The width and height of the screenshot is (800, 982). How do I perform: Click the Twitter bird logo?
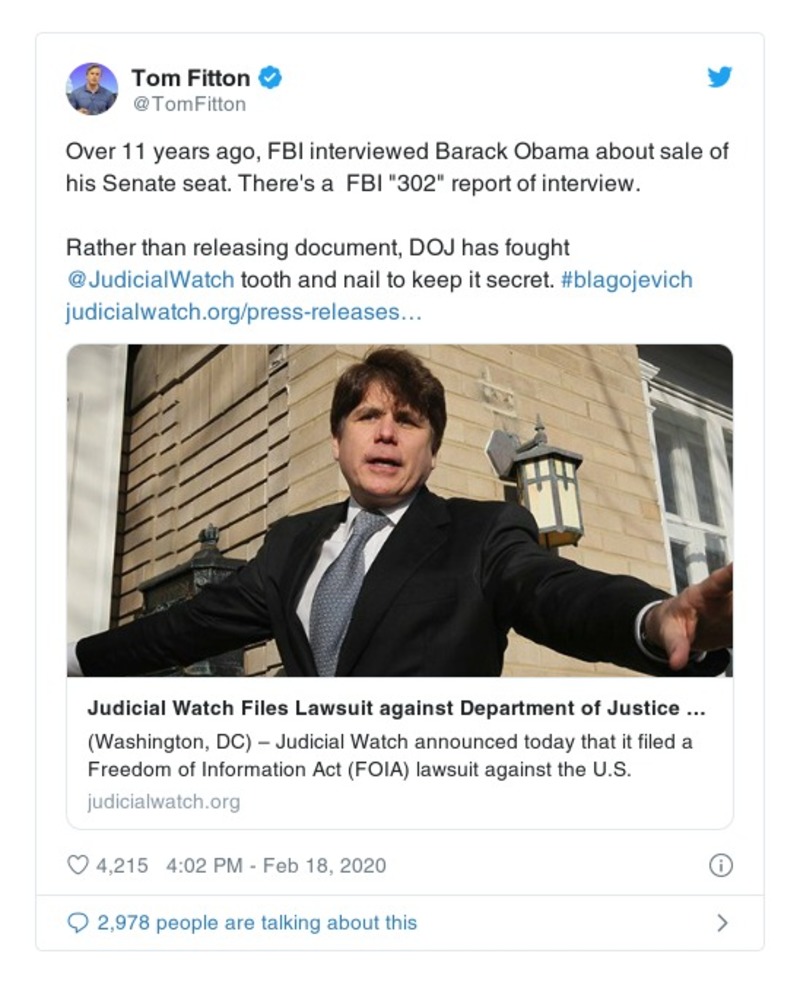pos(719,76)
